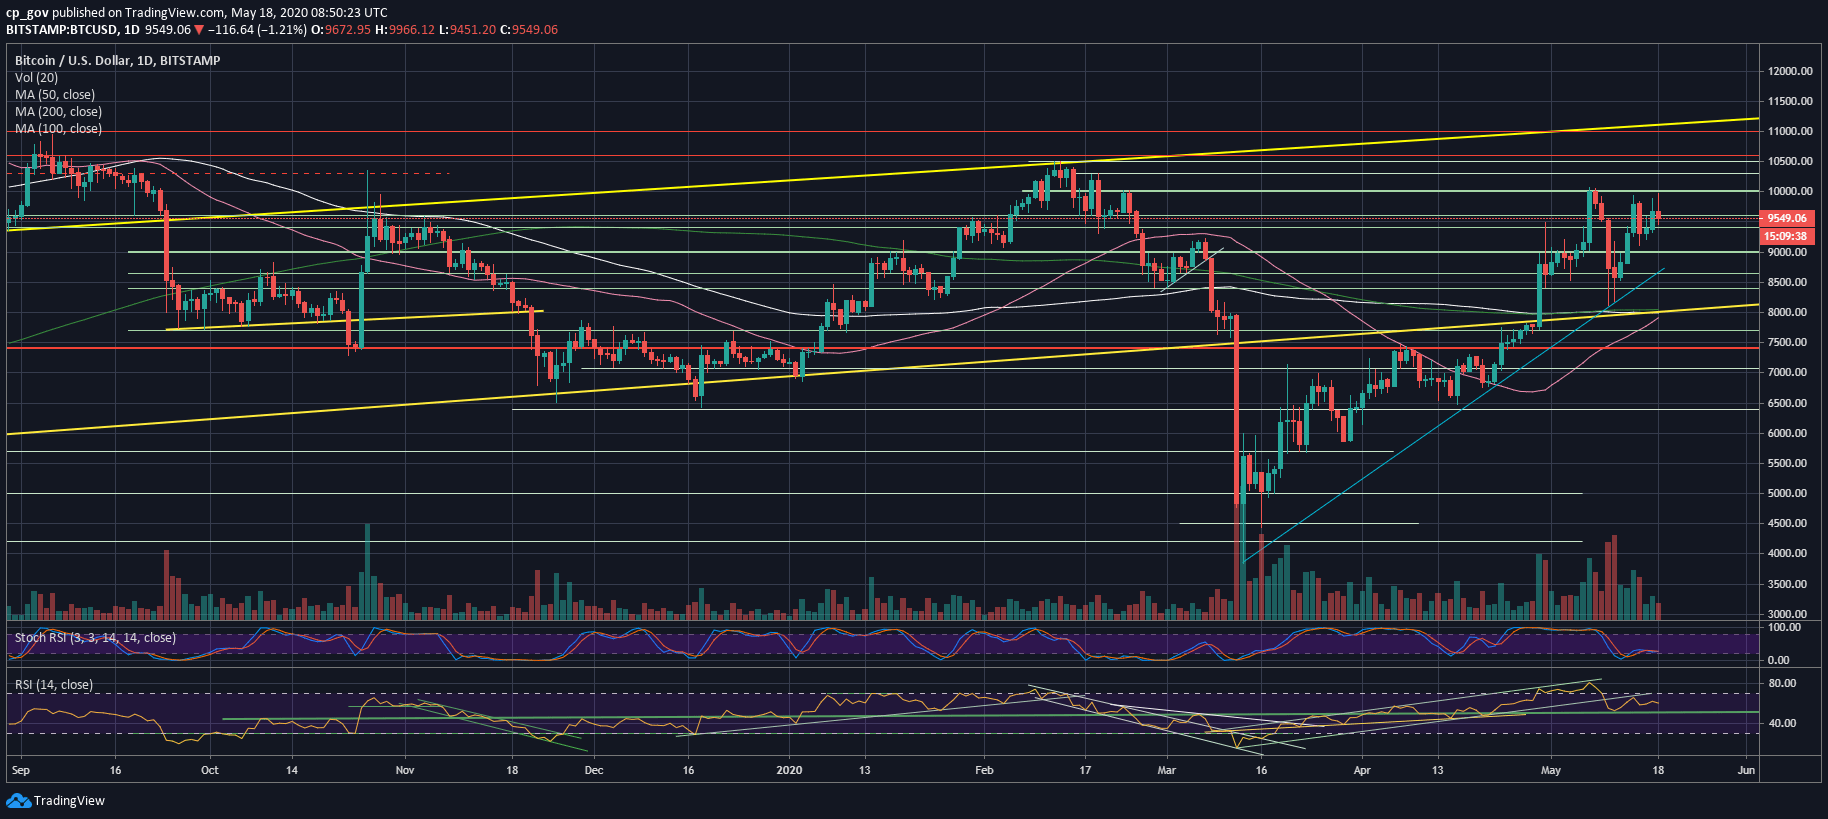1828x819 pixels.
Task: Click the 10000.00 price axis label
Action: [1790, 191]
